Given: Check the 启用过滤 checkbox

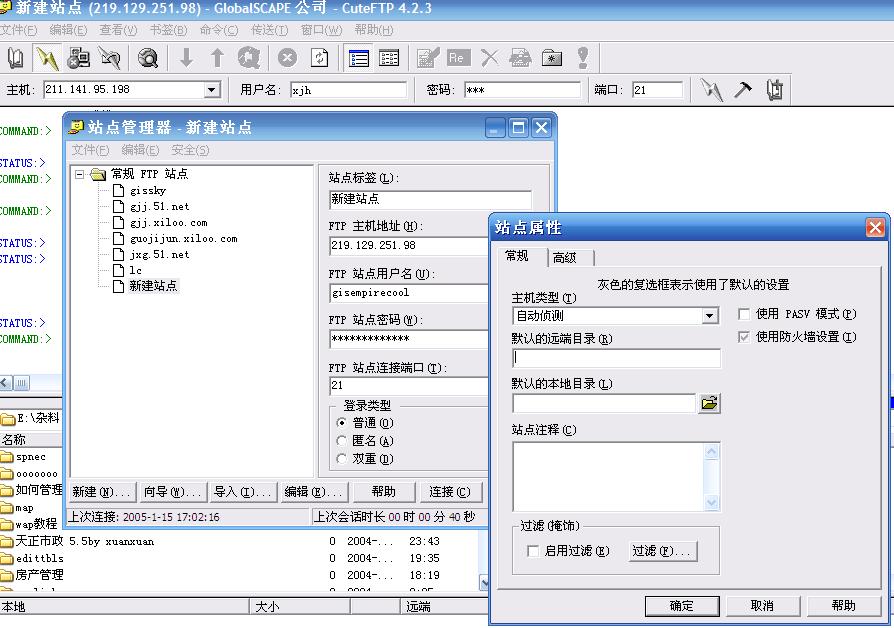Looking at the screenshot, I should [x=533, y=551].
